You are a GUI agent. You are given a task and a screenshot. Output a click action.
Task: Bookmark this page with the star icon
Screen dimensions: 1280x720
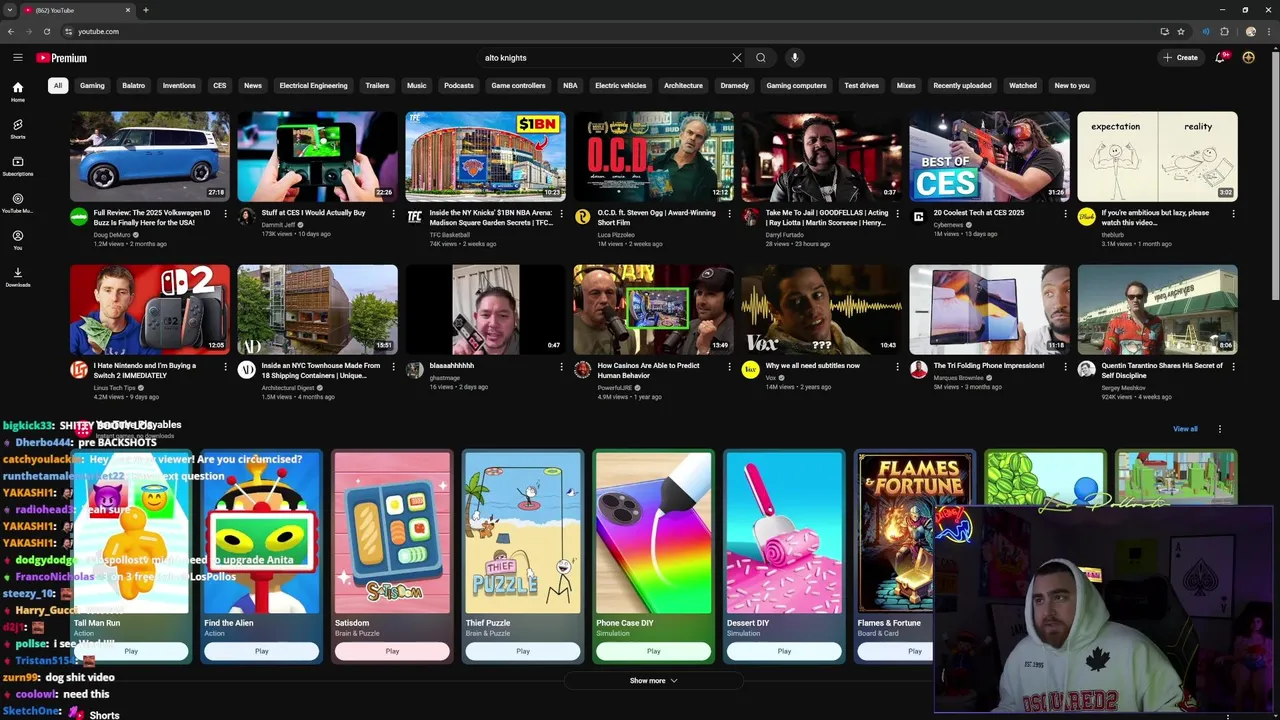(1181, 31)
